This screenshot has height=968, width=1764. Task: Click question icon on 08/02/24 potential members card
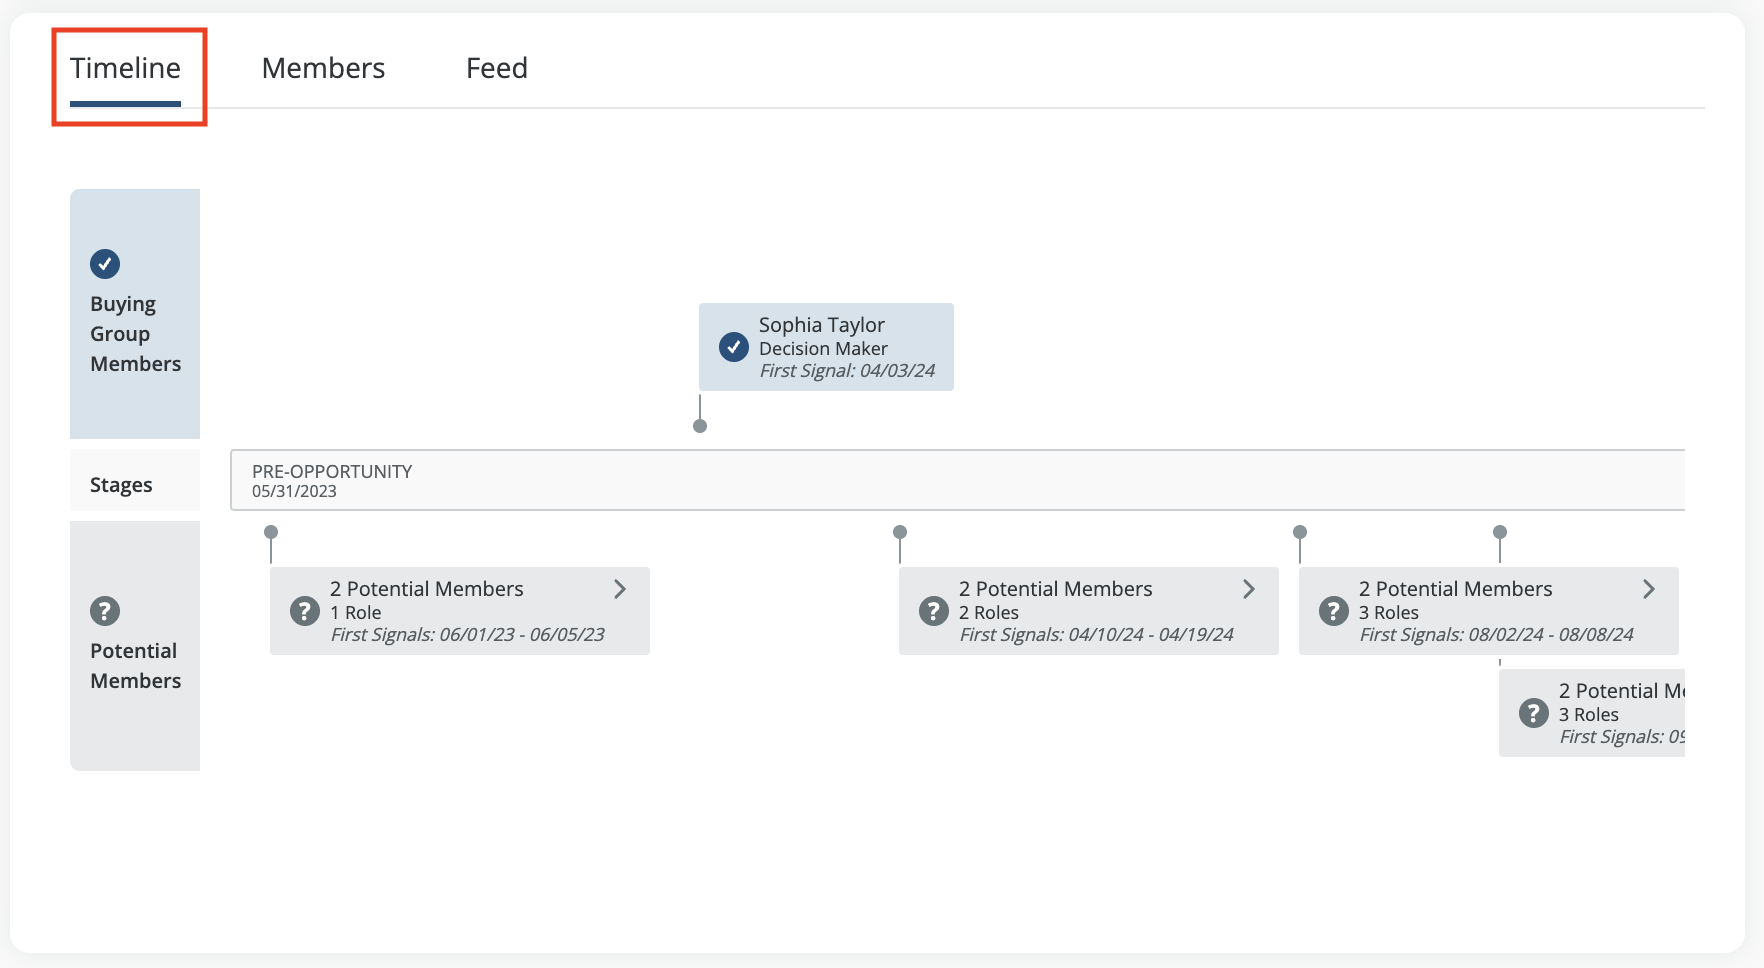(1334, 611)
